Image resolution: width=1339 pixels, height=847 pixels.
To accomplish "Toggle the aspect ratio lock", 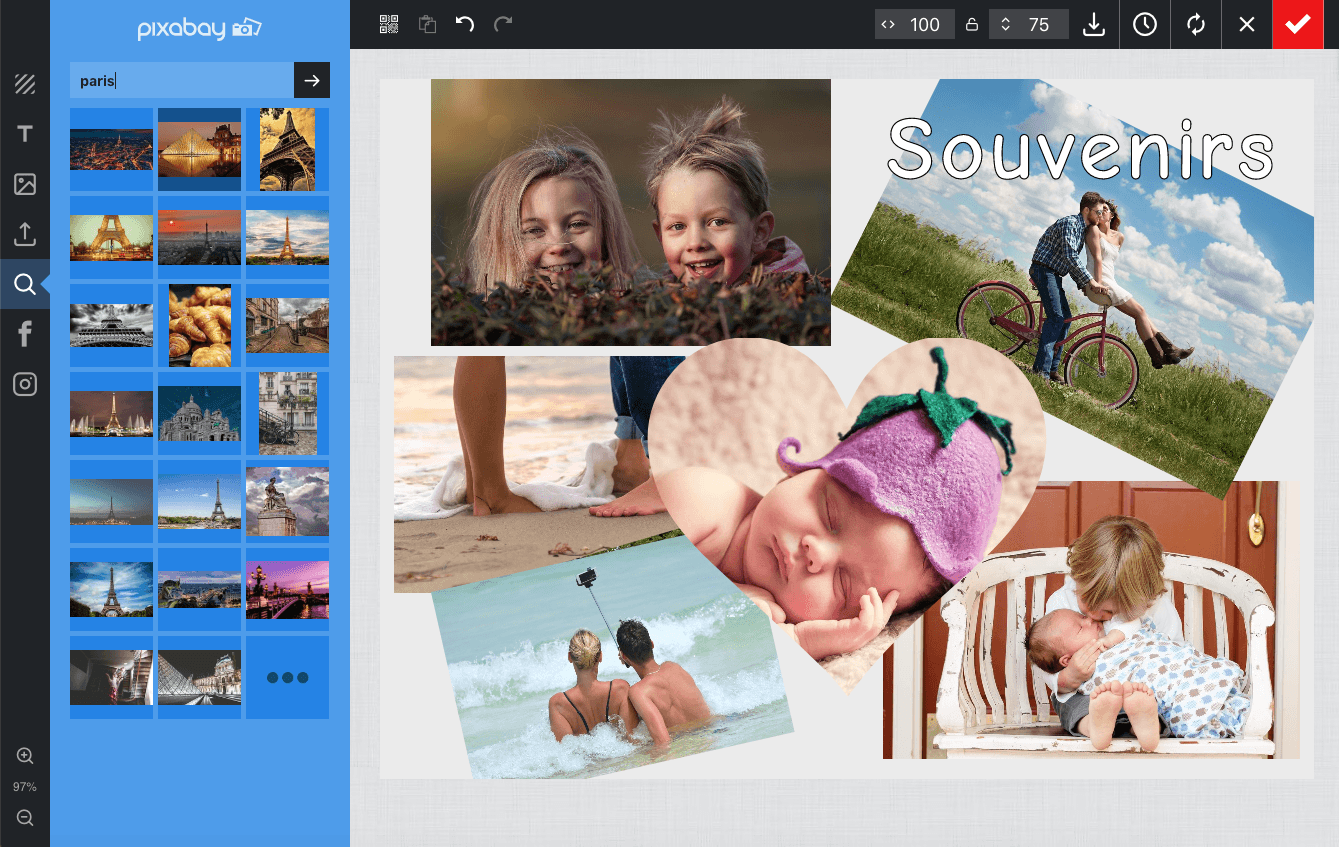I will [971, 25].
